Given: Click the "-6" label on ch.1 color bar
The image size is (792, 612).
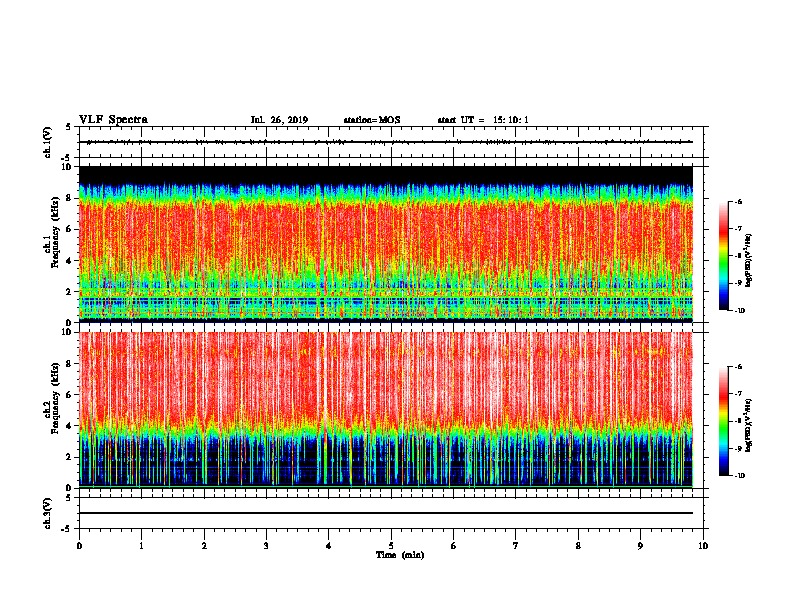Looking at the screenshot, I should pos(739,201).
